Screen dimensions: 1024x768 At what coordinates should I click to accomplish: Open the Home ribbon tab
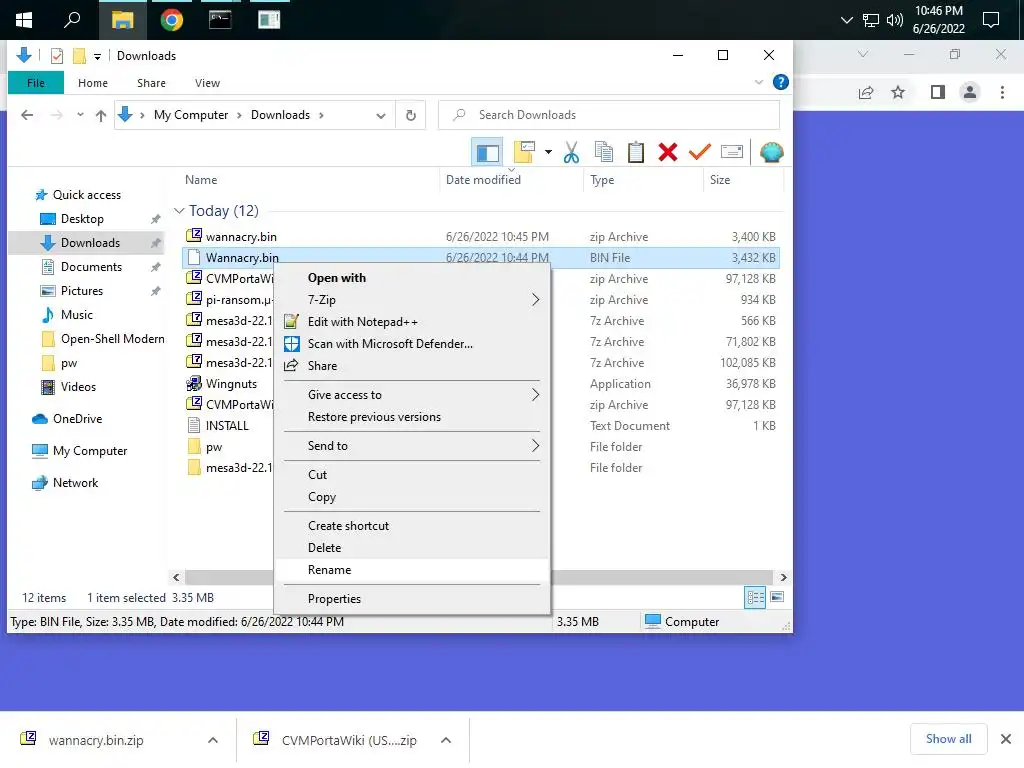point(93,83)
